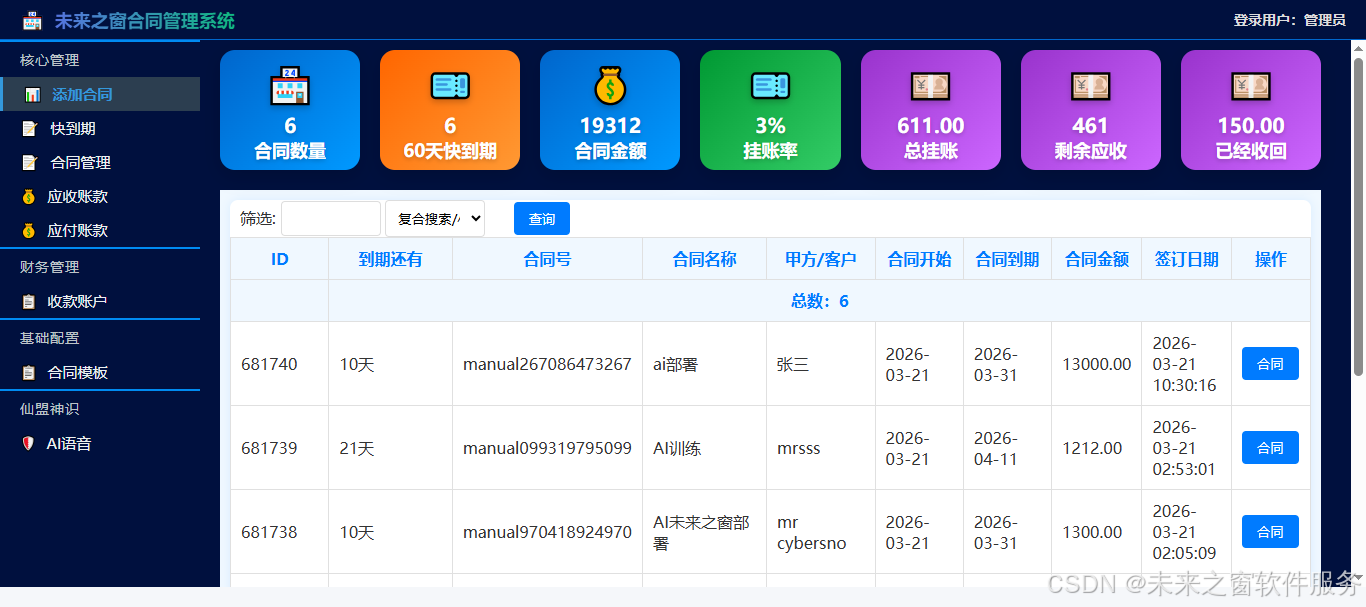The height and width of the screenshot is (607, 1366).
Task: Open 应付账款 in the sidebar
Action: pos(100,230)
